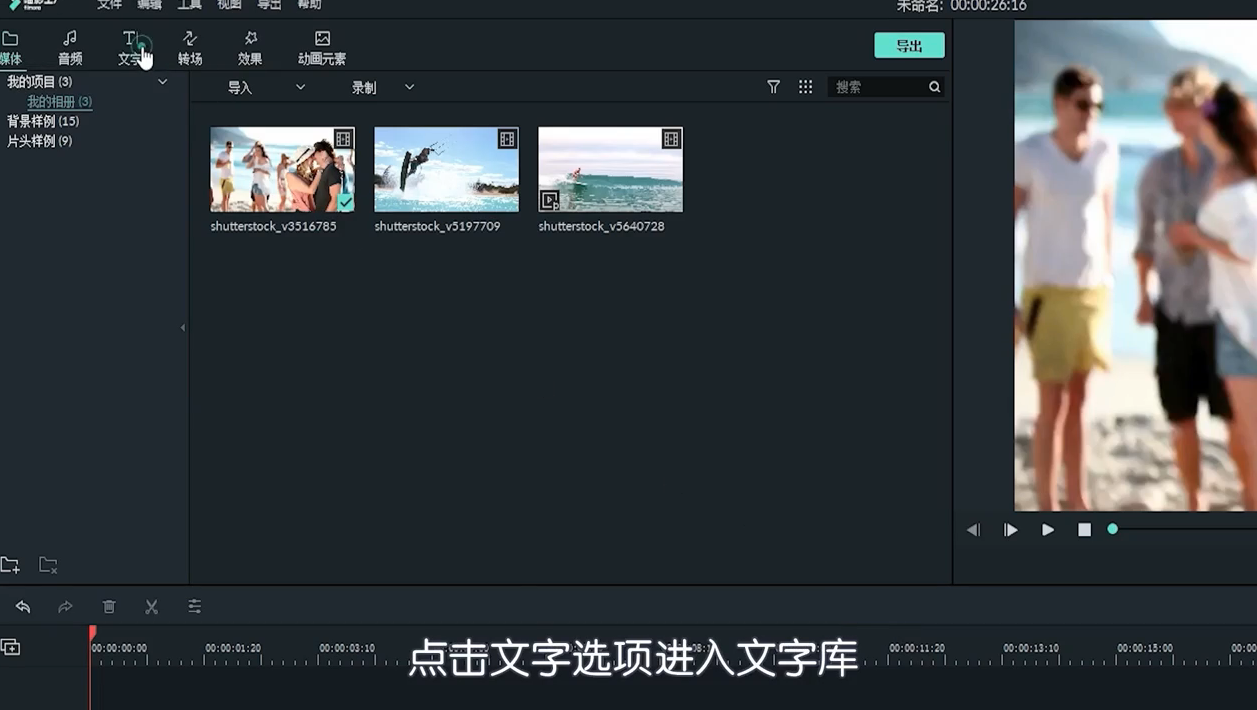Stop the preview playback
Image resolution: width=1257 pixels, height=710 pixels.
tap(1084, 530)
